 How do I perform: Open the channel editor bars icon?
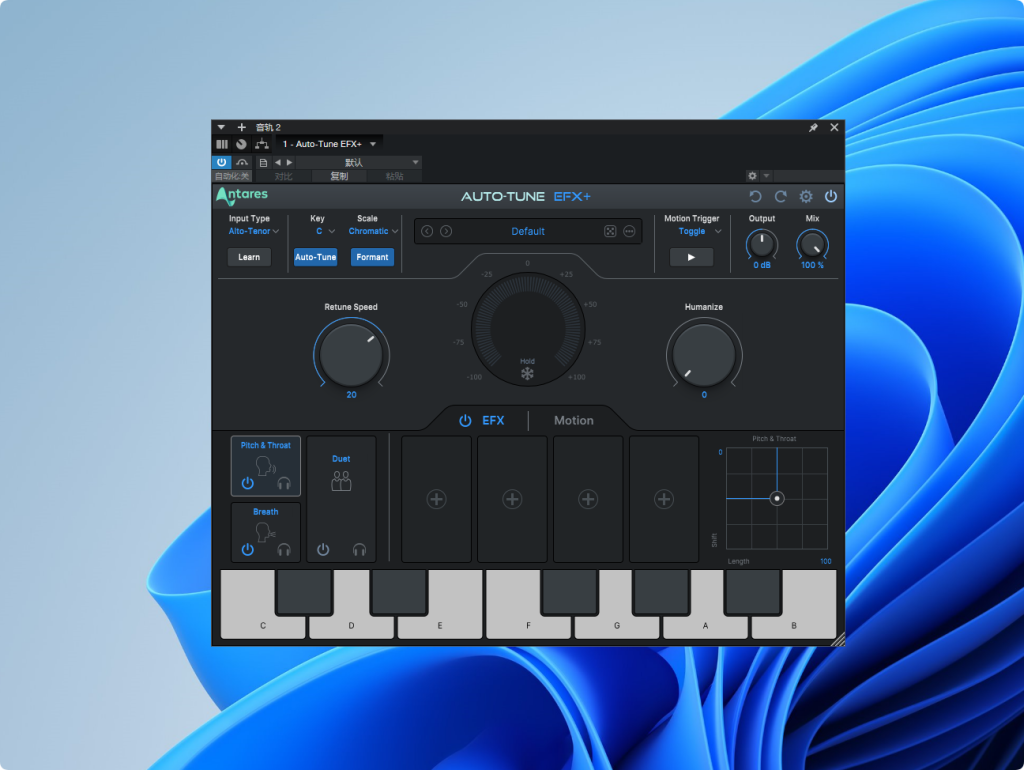click(x=222, y=144)
